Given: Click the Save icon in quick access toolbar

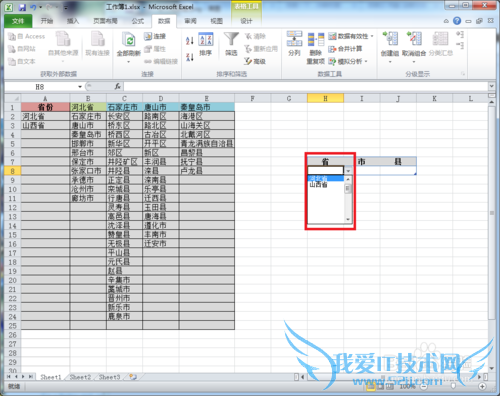Looking at the screenshot, I should pos(22,7).
